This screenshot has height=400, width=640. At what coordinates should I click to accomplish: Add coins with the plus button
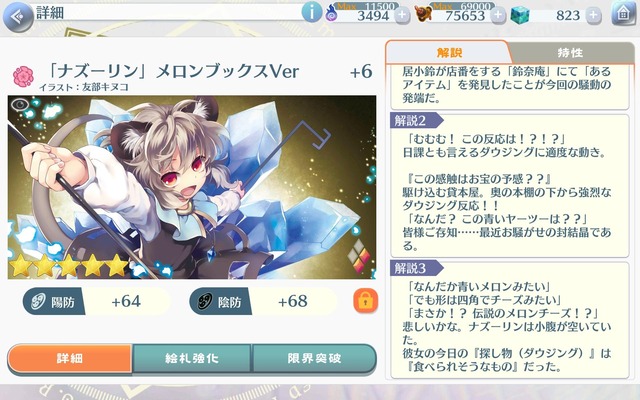coord(498,16)
